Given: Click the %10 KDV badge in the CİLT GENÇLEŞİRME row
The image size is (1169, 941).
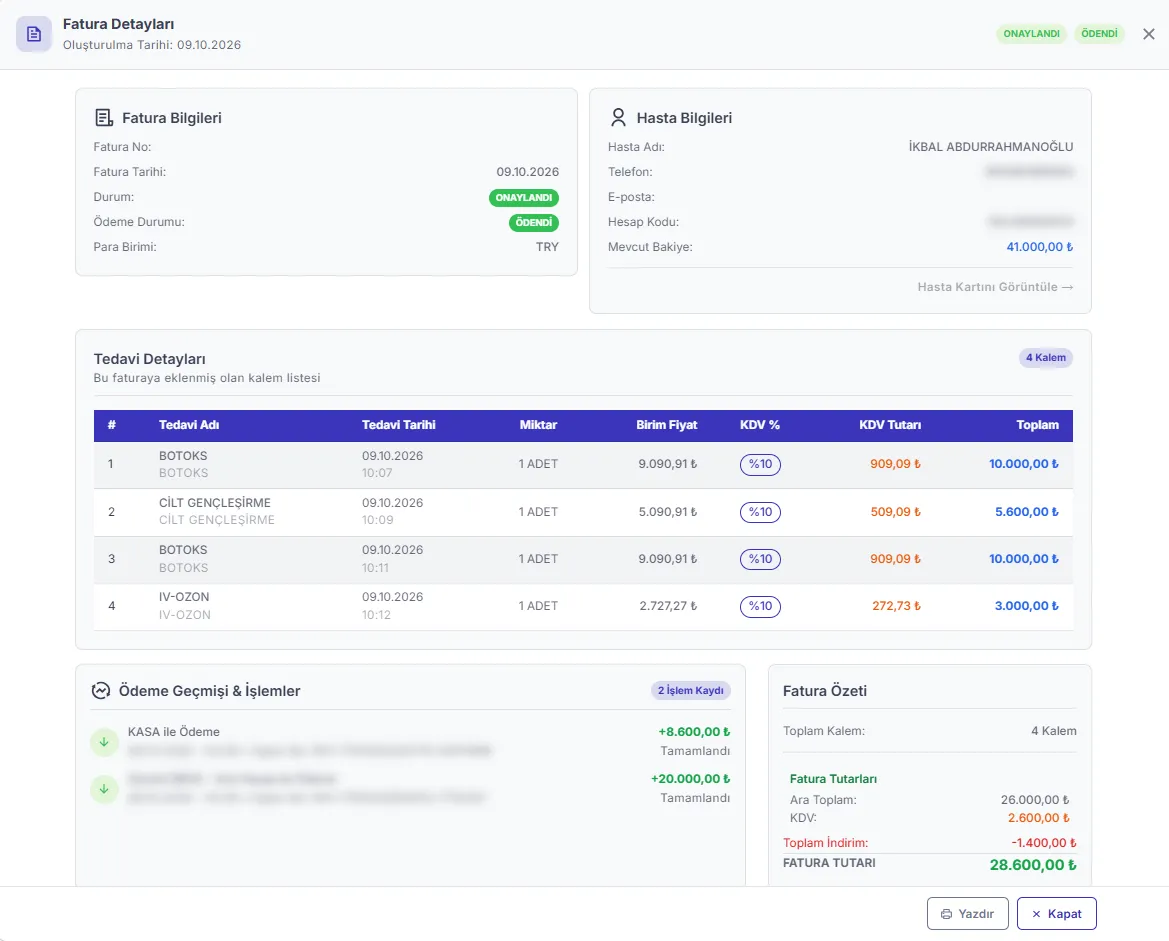Looking at the screenshot, I should (x=760, y=512).
